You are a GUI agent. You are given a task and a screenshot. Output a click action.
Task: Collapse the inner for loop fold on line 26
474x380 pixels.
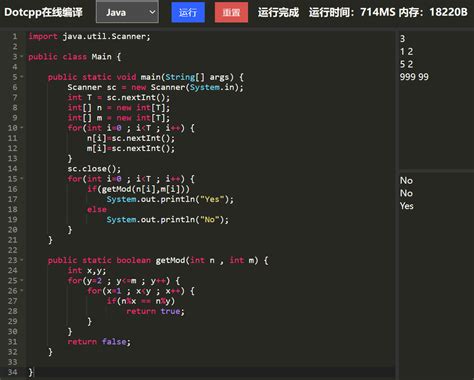coord(22,291)
